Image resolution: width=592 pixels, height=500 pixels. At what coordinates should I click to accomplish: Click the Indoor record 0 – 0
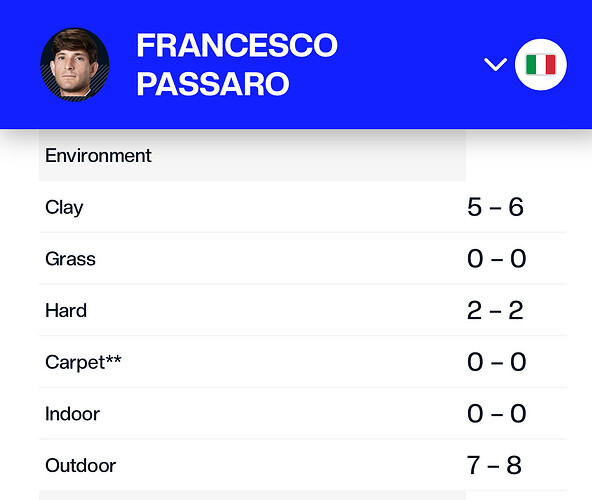(x=496, y=414)
